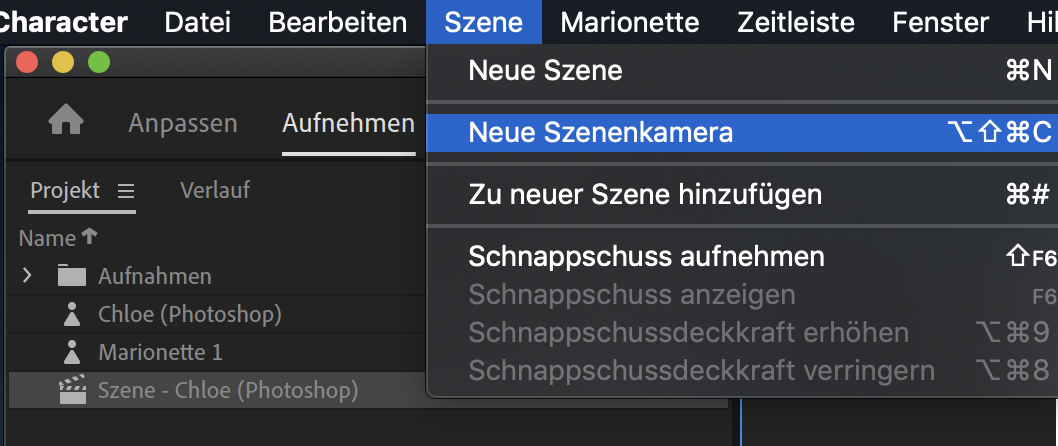The height and width of the screenshot is (446, 1058).
Task: Open the Bearbeiten menu
Action: tap(338, 22)
